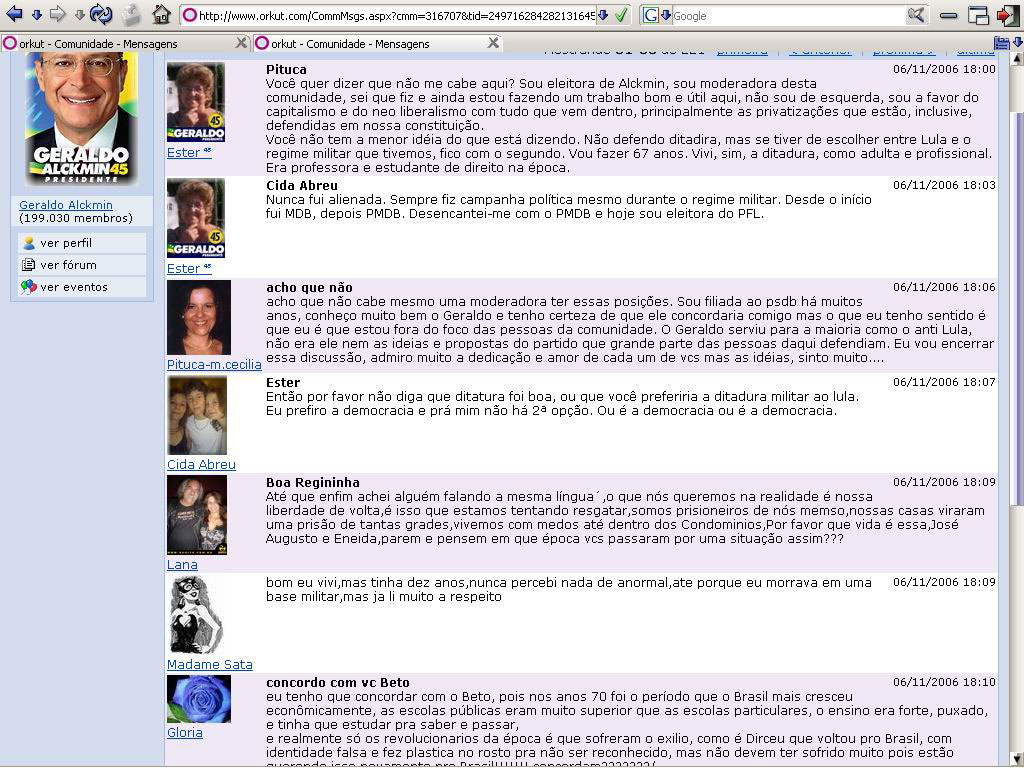
Task: Open the Geraldo Alckmin community link
Action: 66,205
